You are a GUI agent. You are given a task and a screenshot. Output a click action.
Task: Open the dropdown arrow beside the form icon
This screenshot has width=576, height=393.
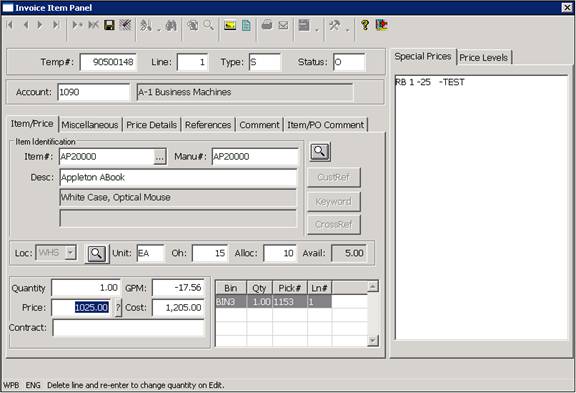pyautogui.click(x=317, y=29)
